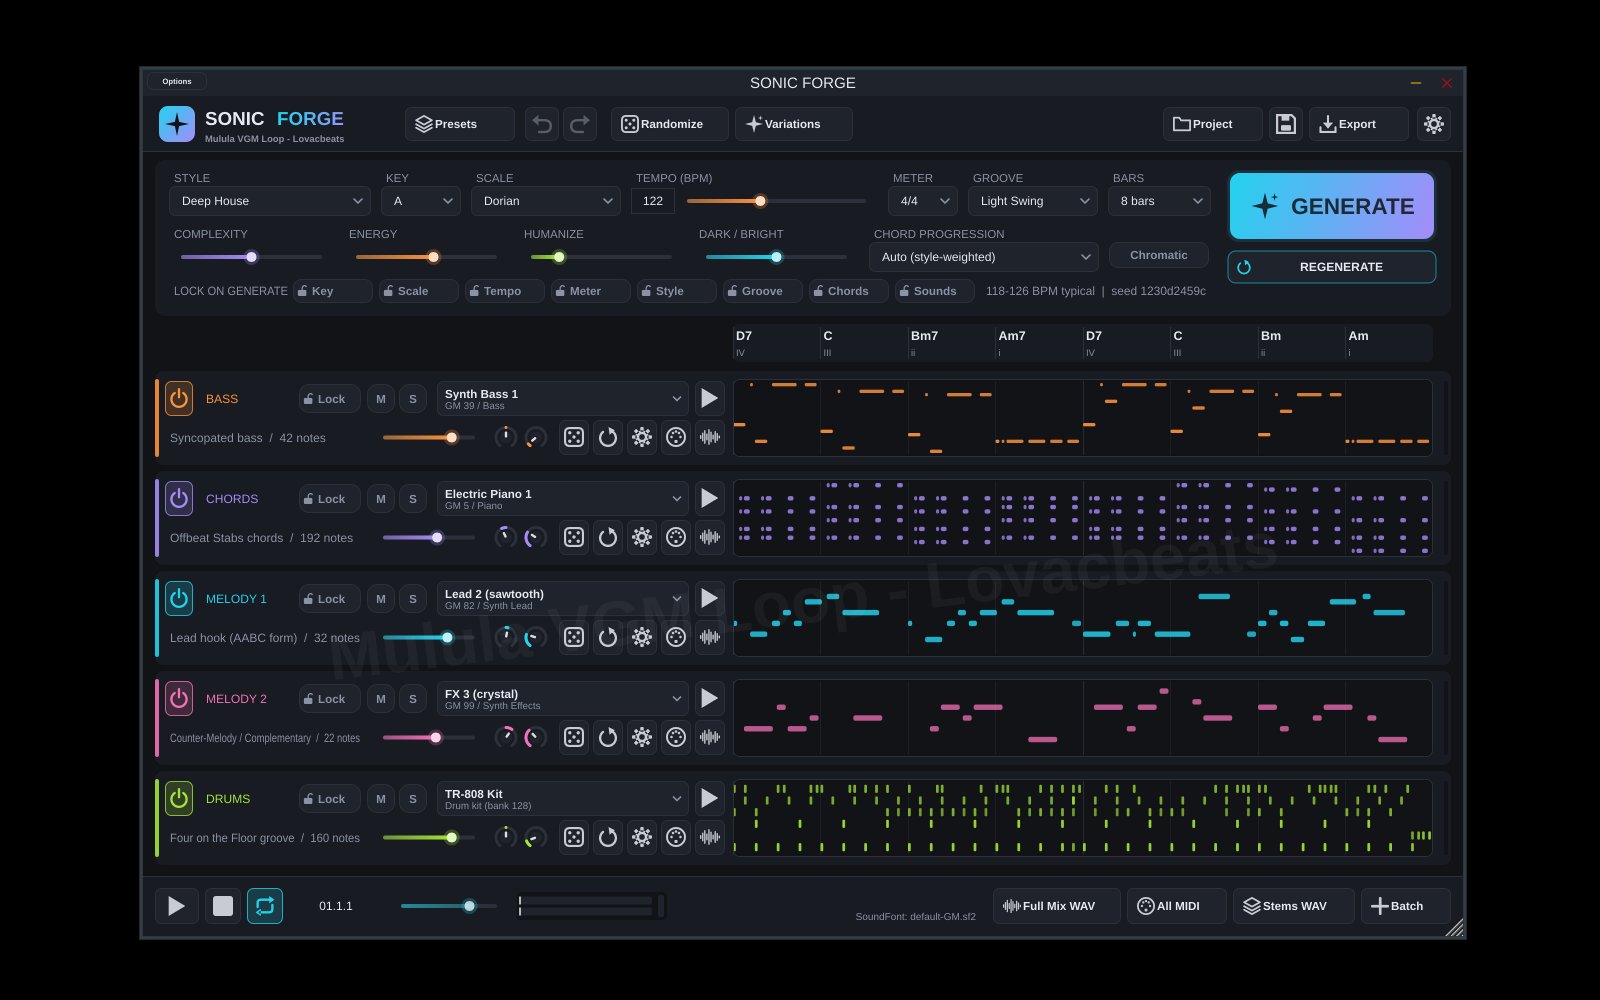1600x1000 pixels.
Task: Preview the DRUMS track with its play arrow
Action: point(709,798)
